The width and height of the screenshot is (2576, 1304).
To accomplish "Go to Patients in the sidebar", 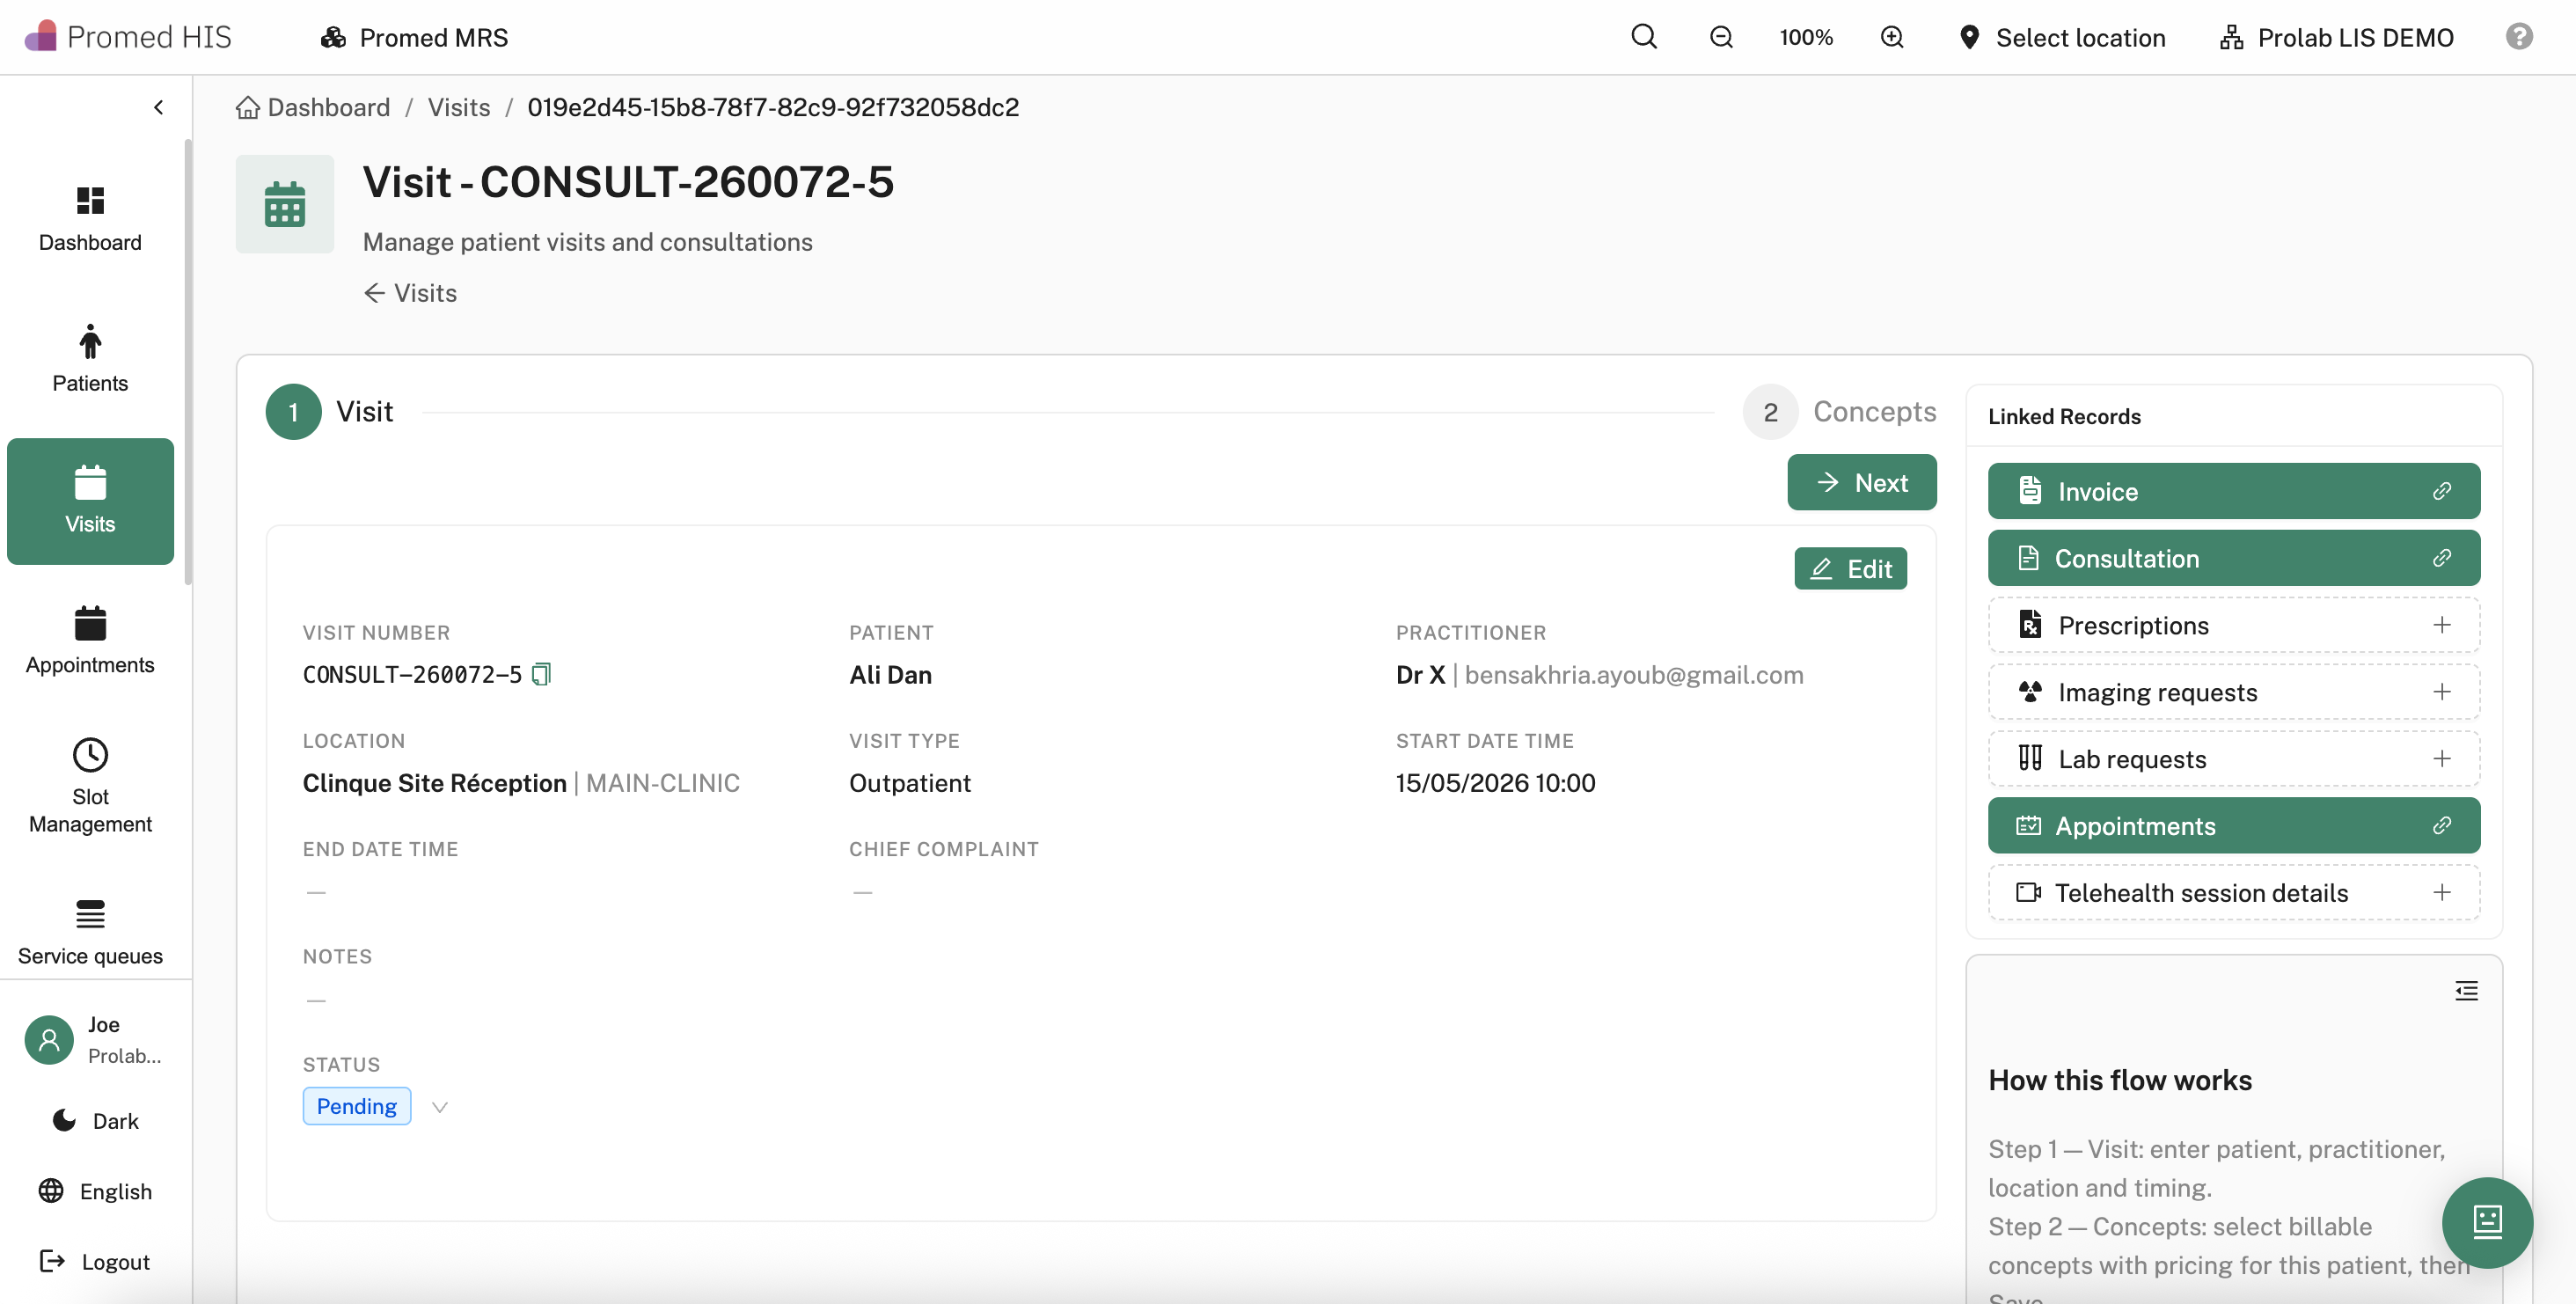I will 90,359.
